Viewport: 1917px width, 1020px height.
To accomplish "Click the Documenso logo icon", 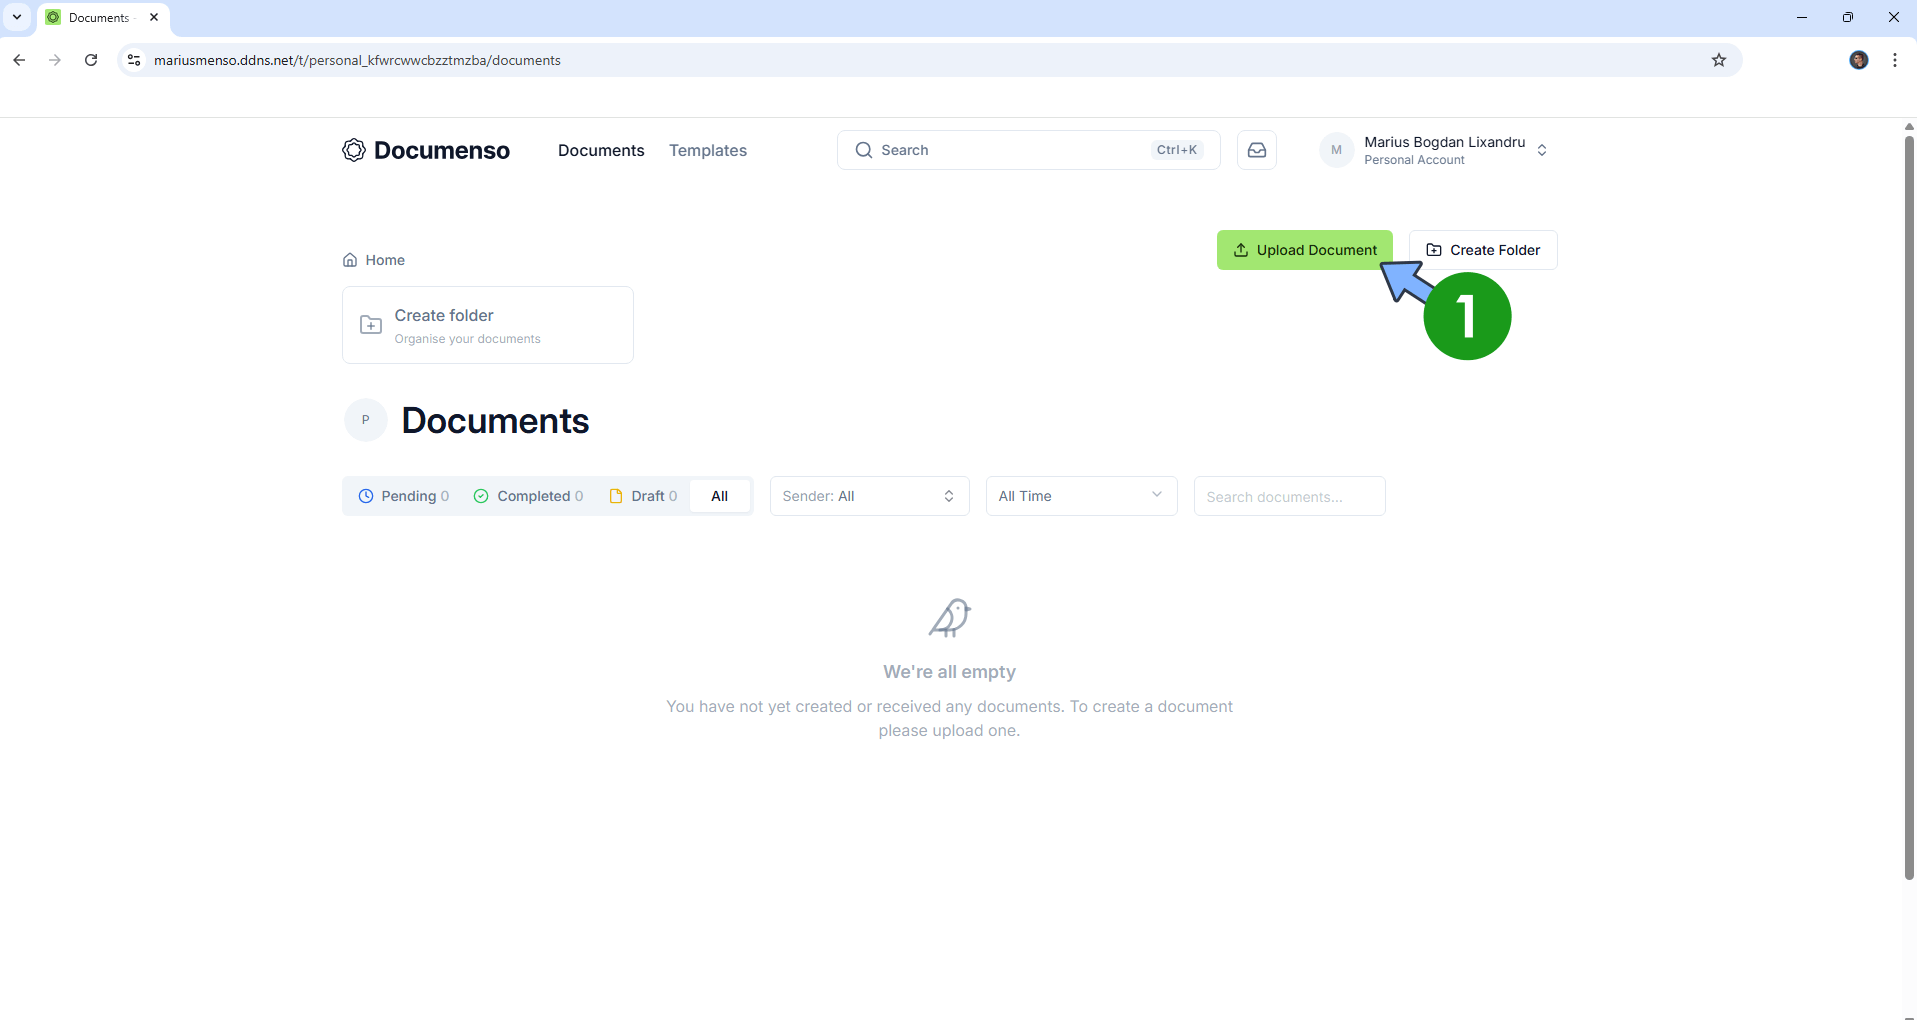I will click(x=352, y=150).
